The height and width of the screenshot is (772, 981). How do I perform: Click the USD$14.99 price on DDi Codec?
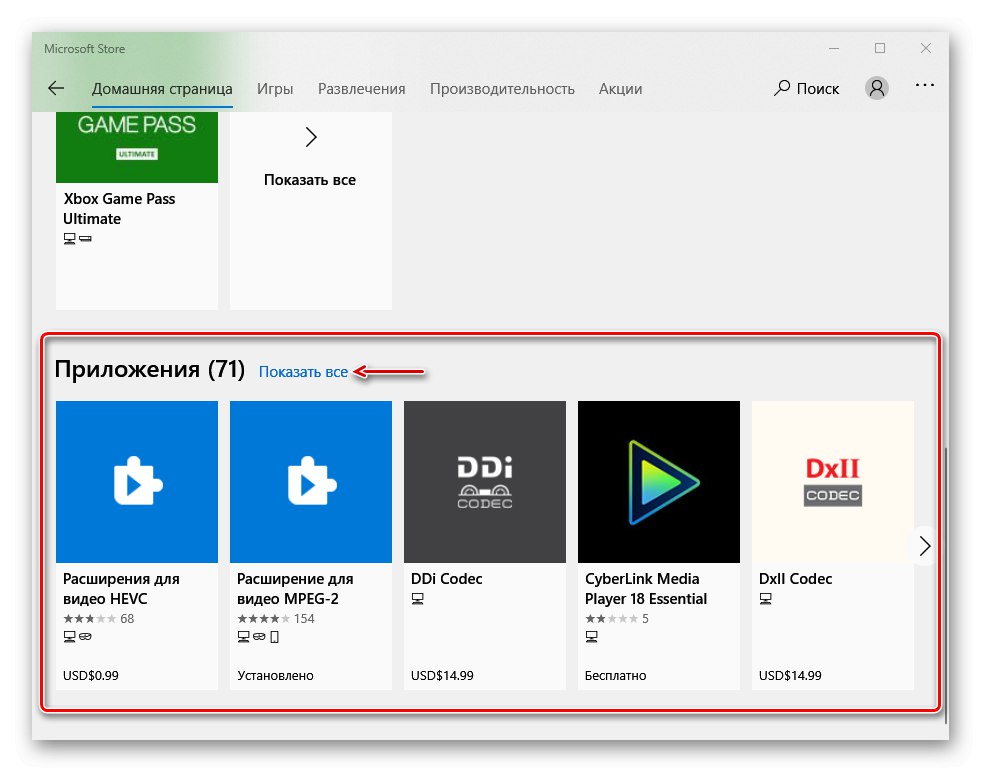442,676
